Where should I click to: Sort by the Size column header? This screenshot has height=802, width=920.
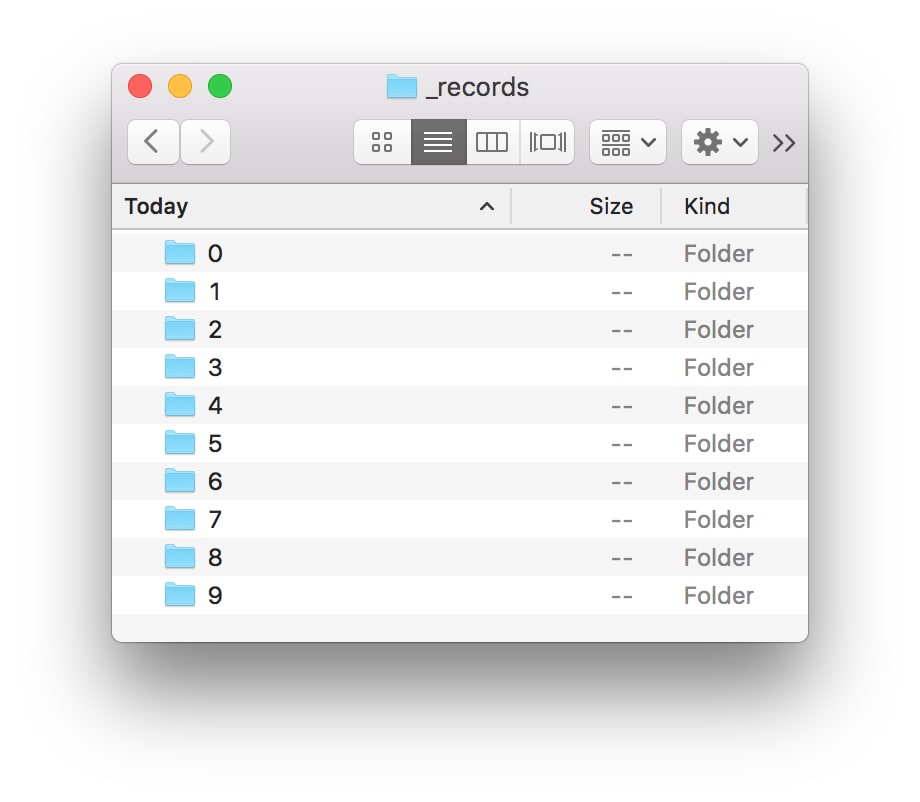[x=611, y=207]
